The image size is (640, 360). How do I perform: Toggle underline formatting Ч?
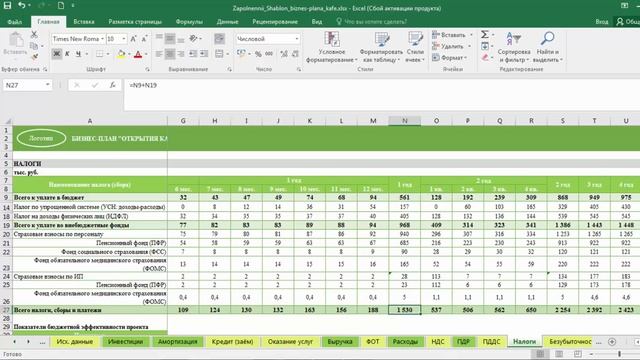click(x=78, y=54)
